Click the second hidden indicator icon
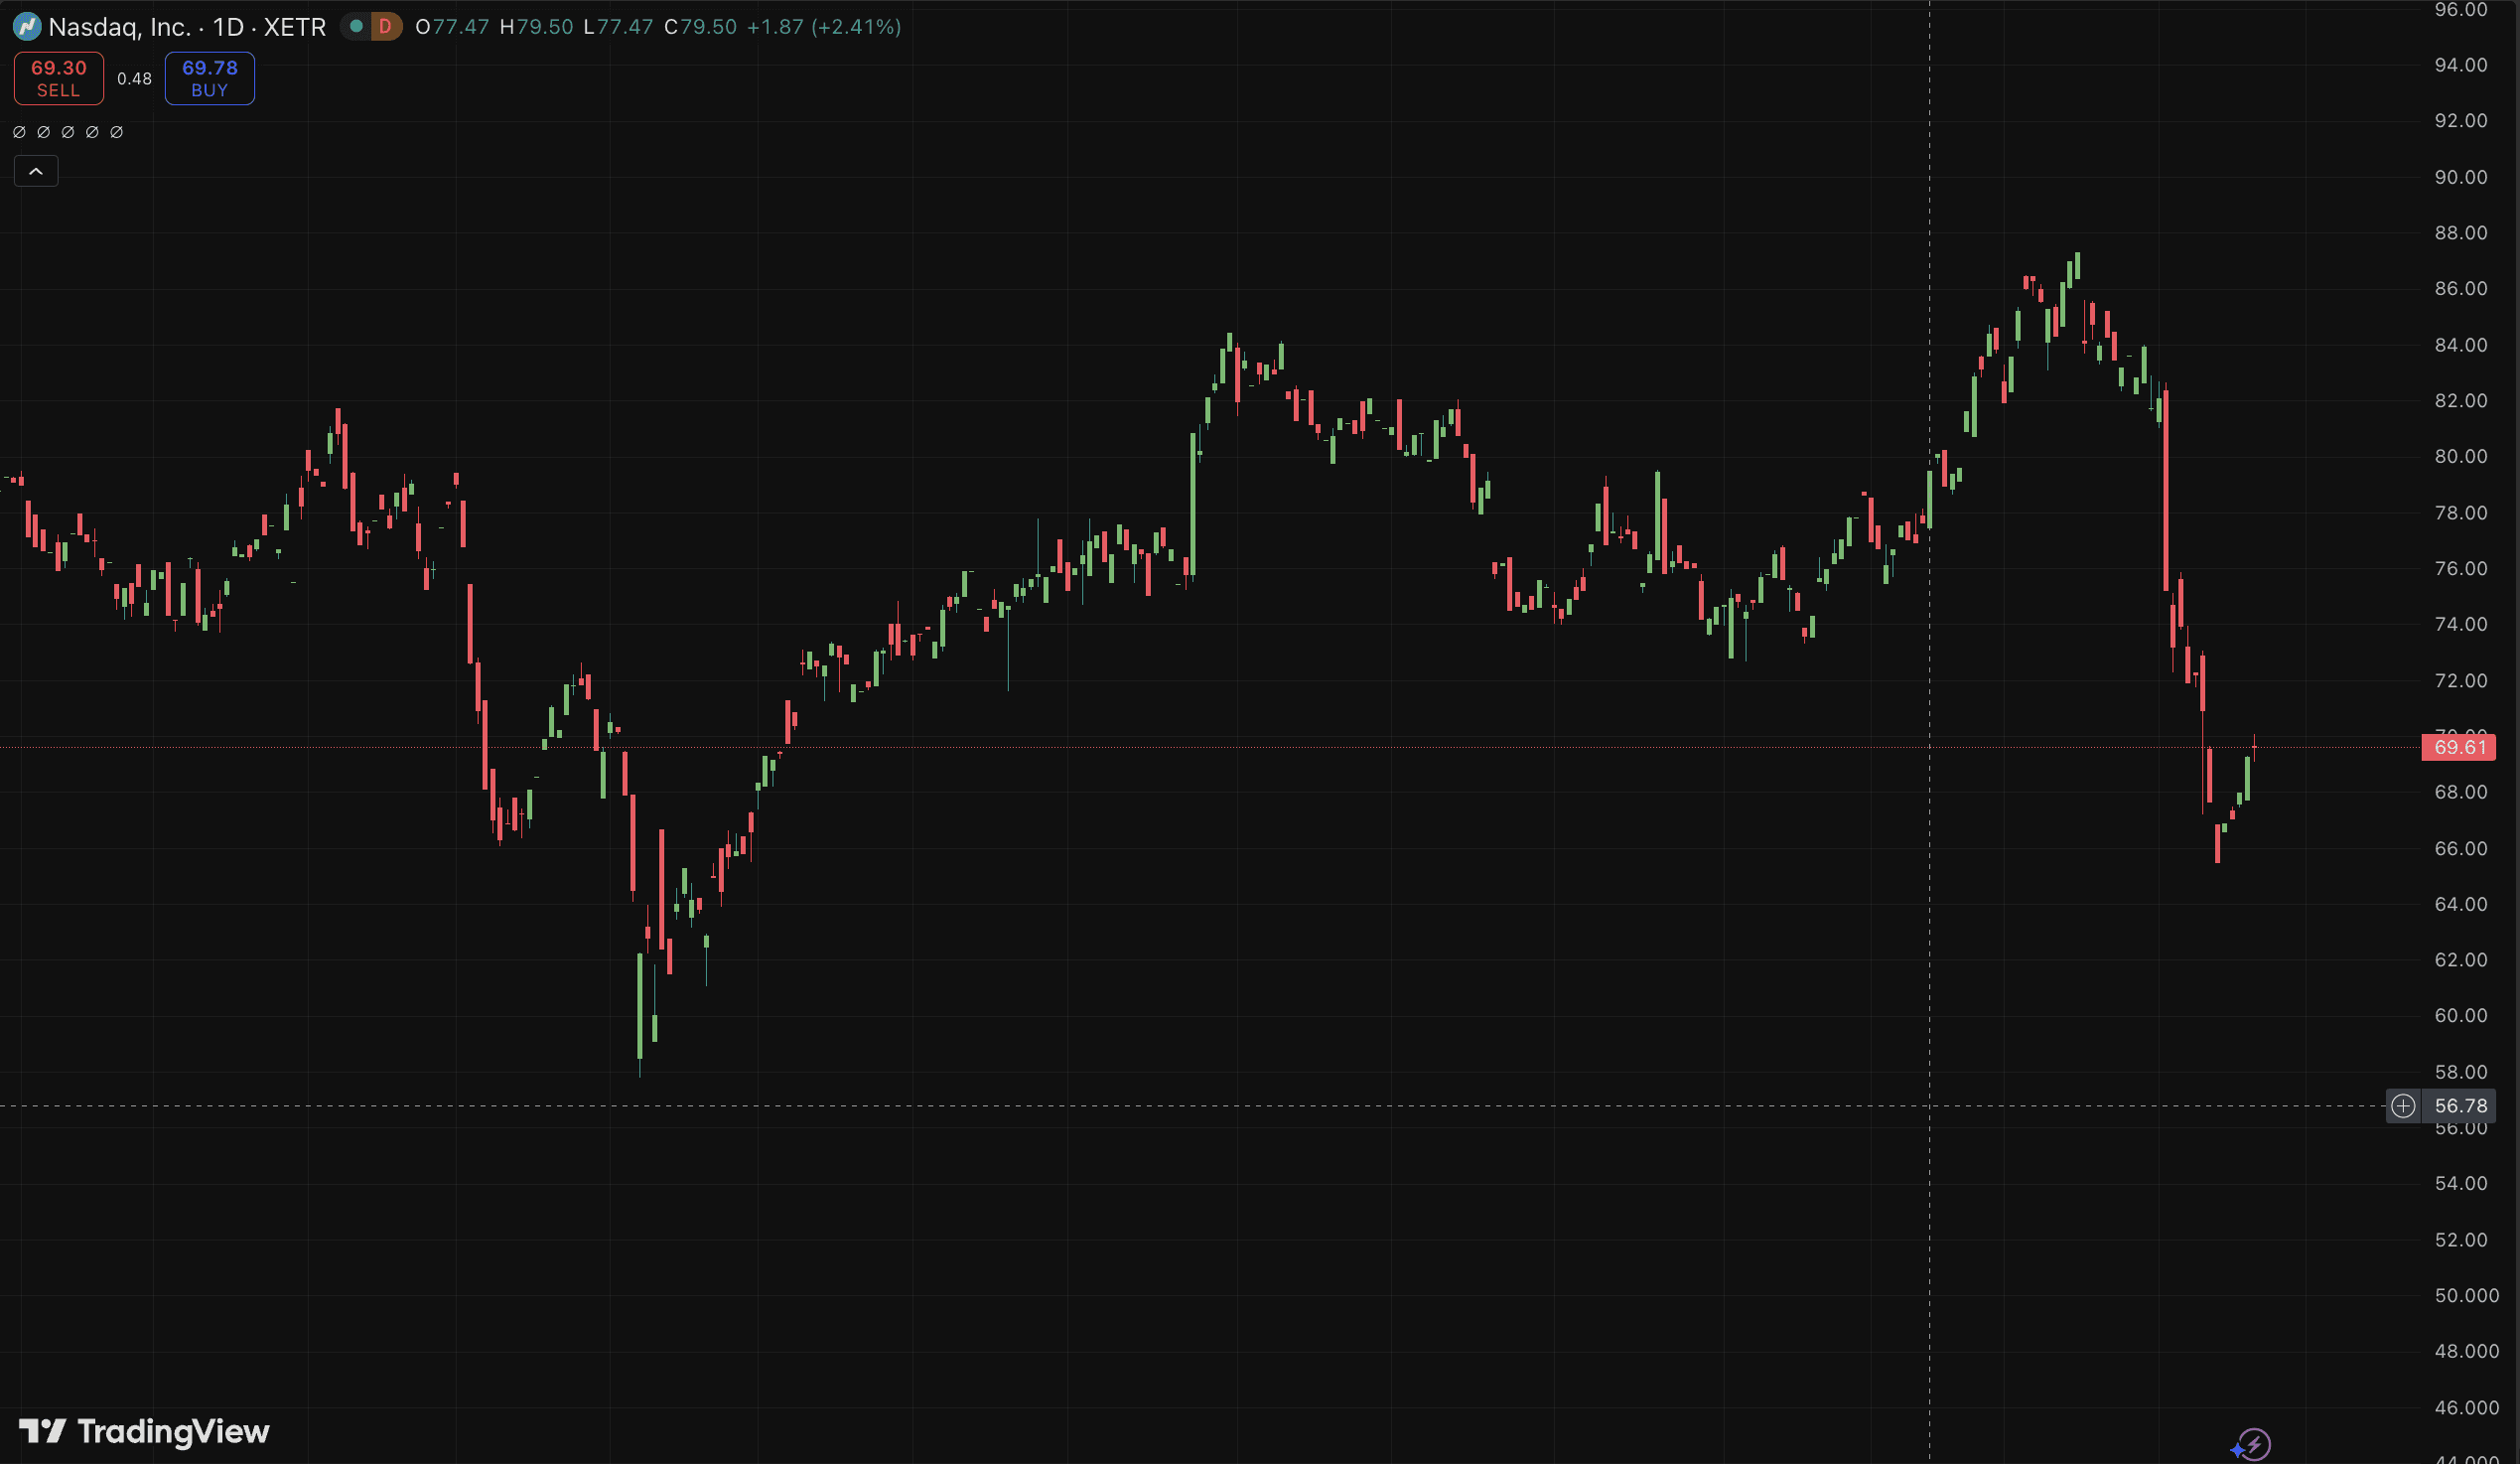Screen dimensions: 2520x1464 [x=43, y=132]
